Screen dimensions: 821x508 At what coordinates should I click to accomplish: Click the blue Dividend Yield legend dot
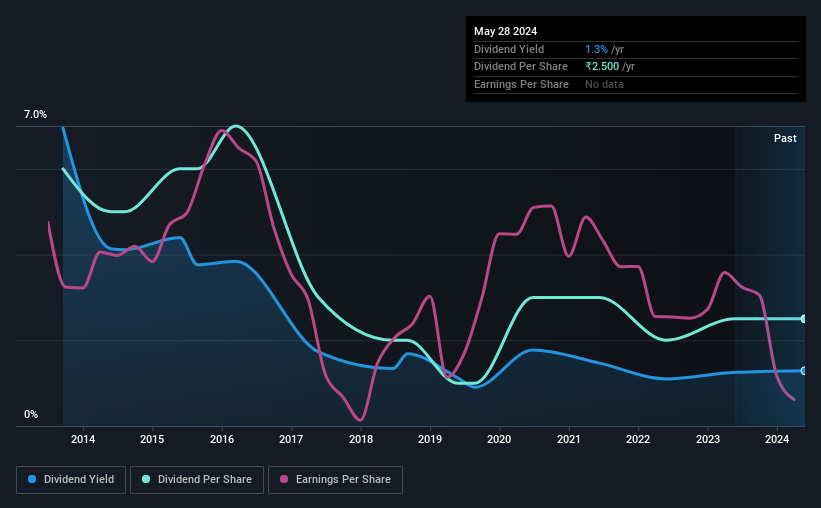[x=32, y=479]
